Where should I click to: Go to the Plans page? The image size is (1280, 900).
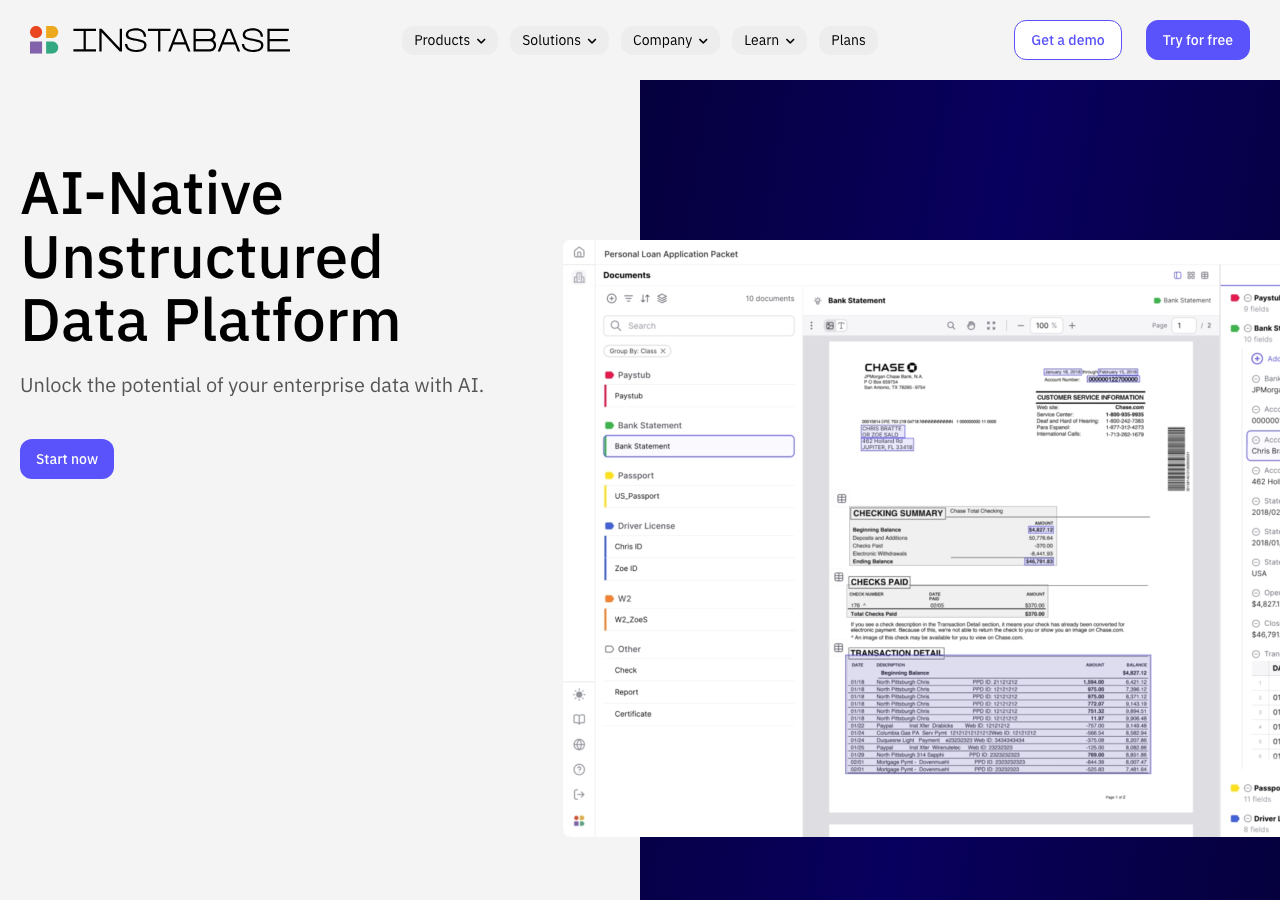(x=848, y=40)
